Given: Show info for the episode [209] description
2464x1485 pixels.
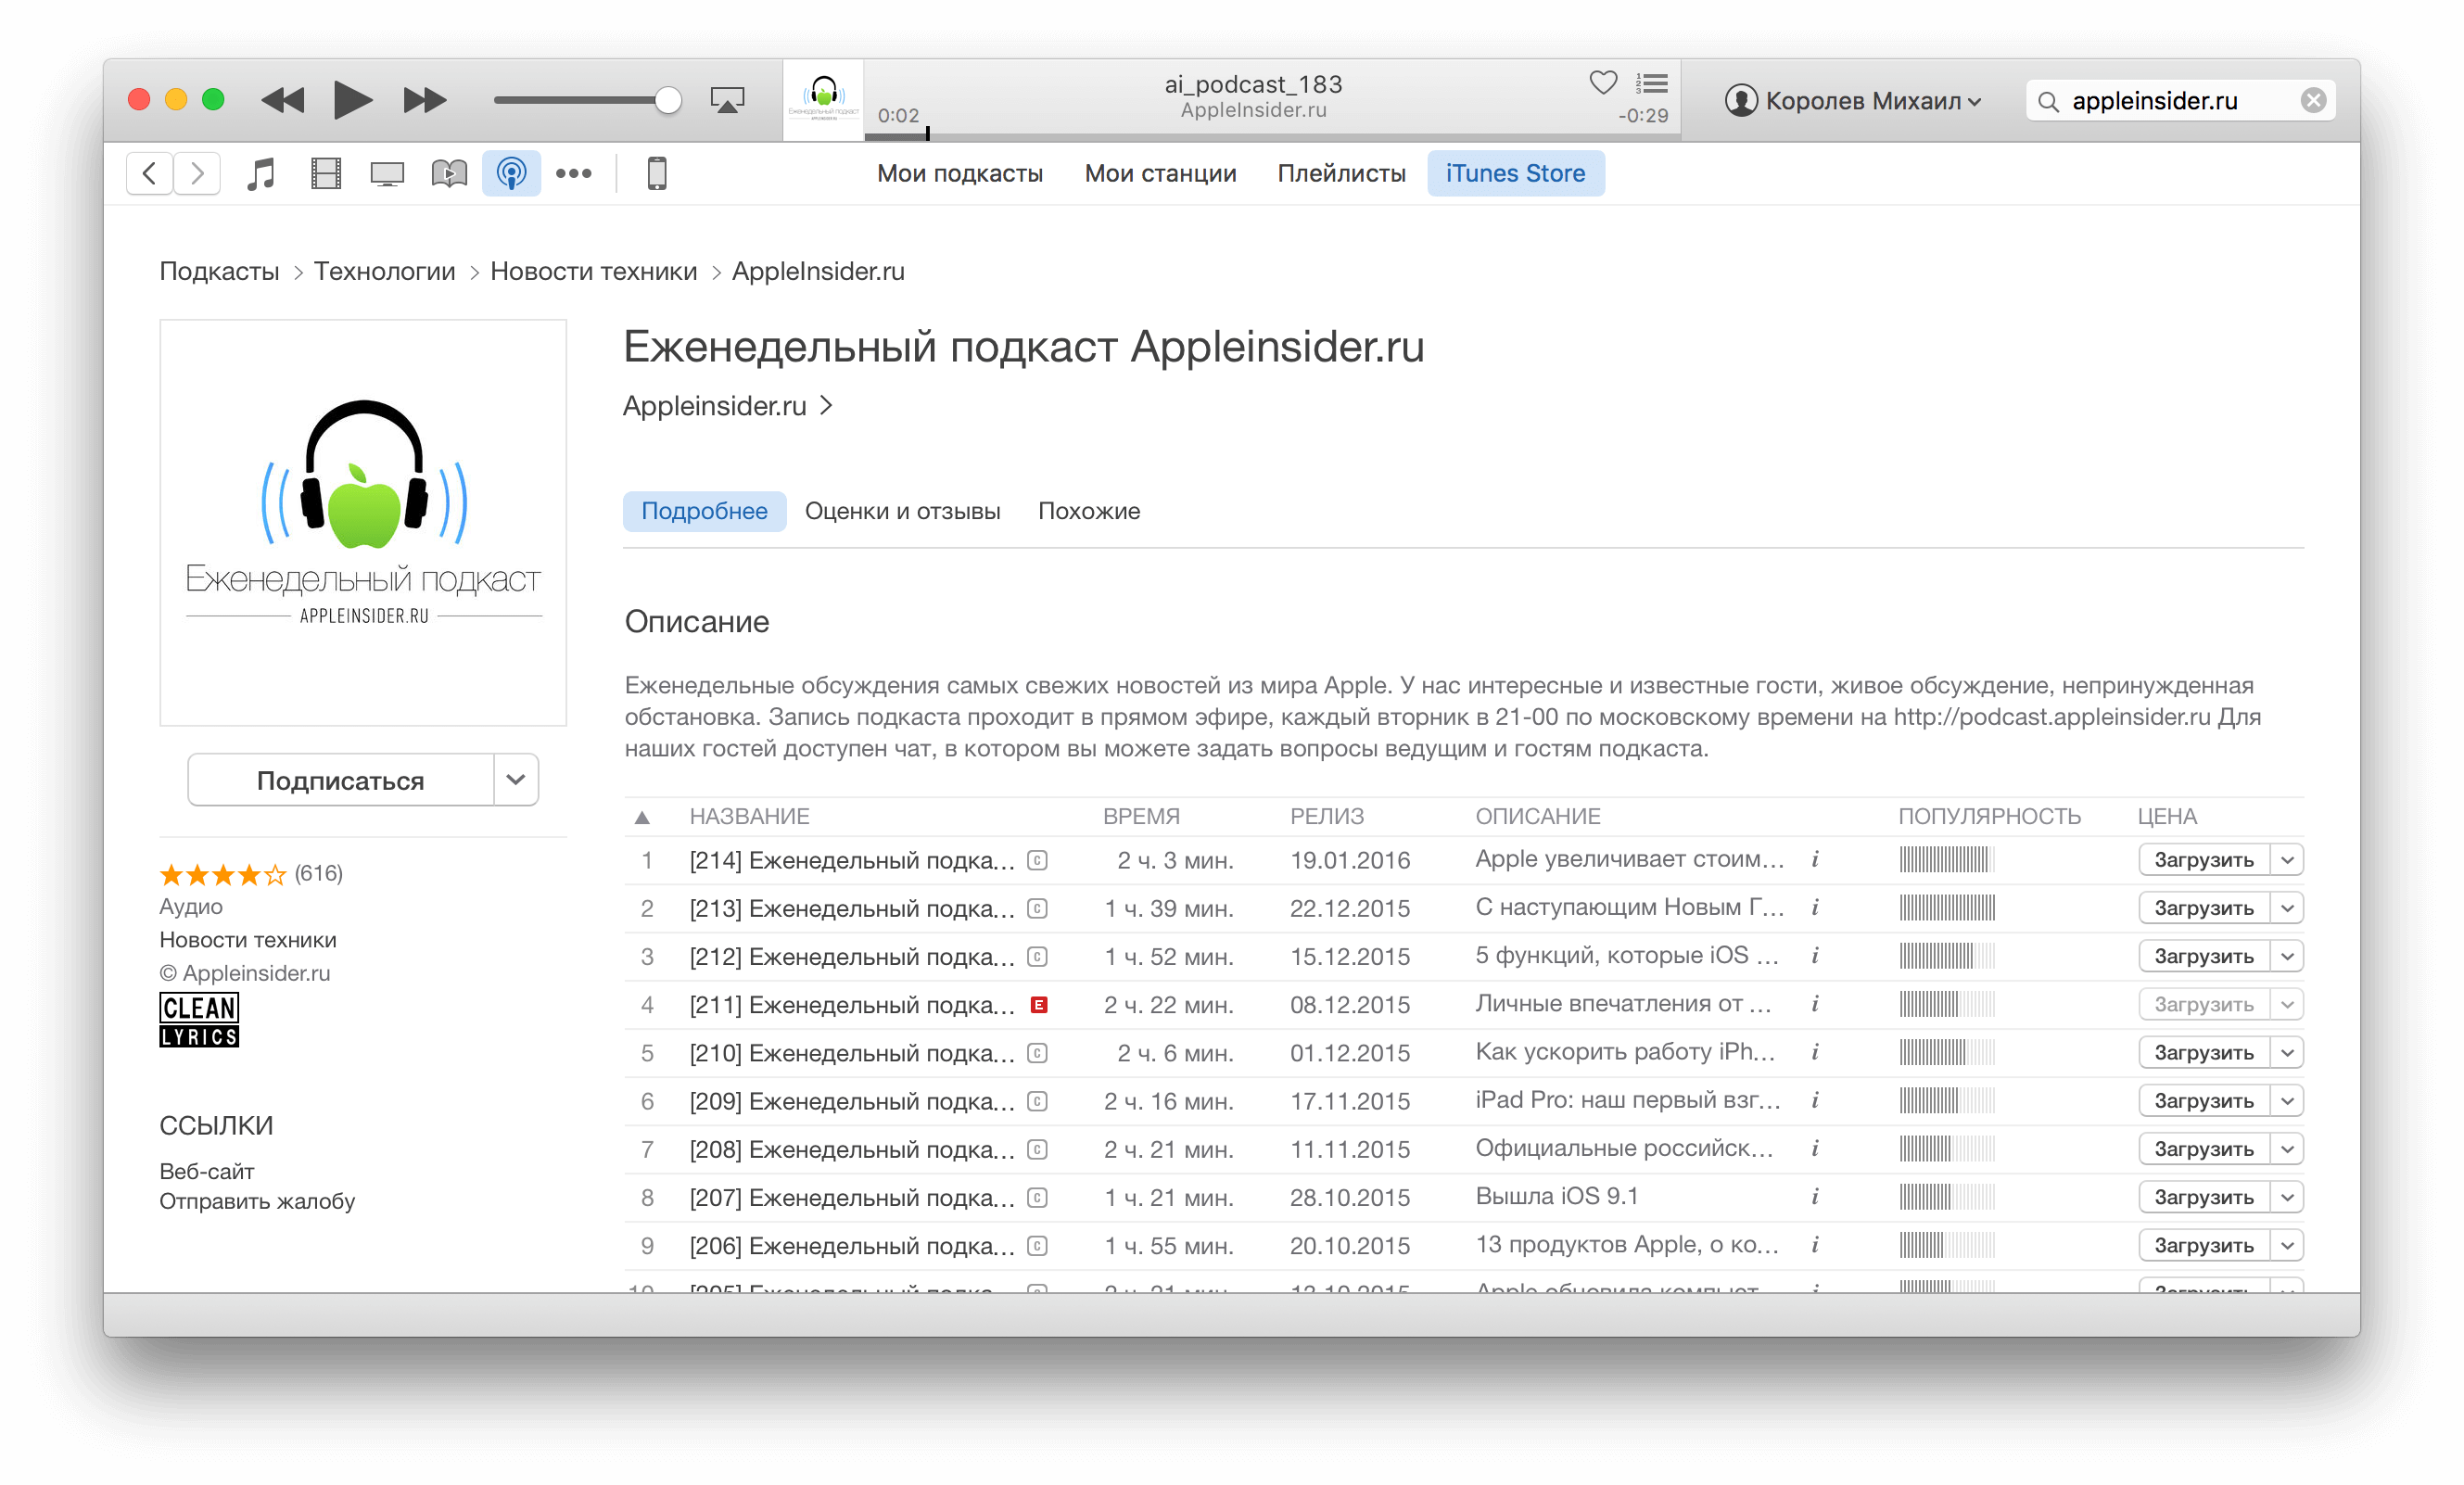Looking at the screenshot, I should [x=1815, y=1100].
